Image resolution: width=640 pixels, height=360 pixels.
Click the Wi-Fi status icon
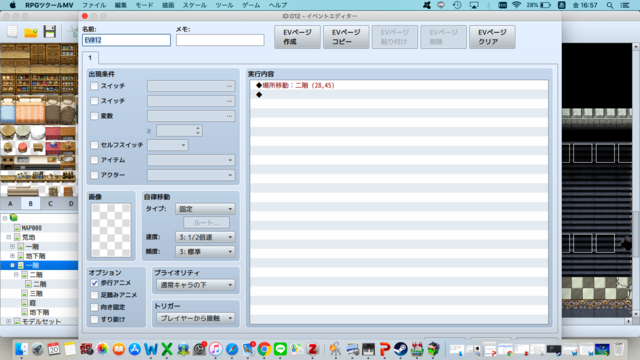(516, 5)
